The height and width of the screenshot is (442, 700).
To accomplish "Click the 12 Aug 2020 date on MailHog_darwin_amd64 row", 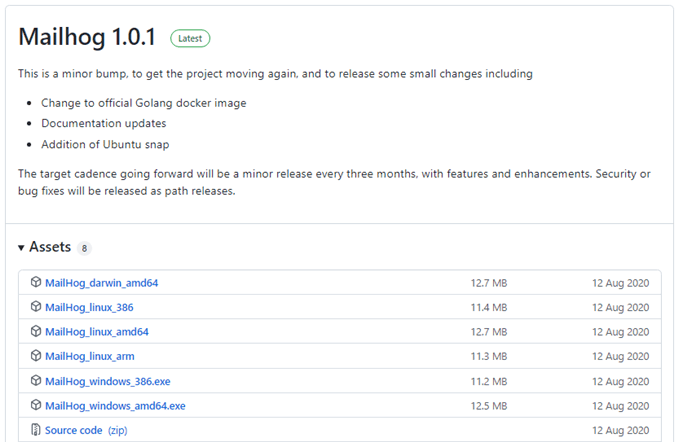I will click(621, 283).
